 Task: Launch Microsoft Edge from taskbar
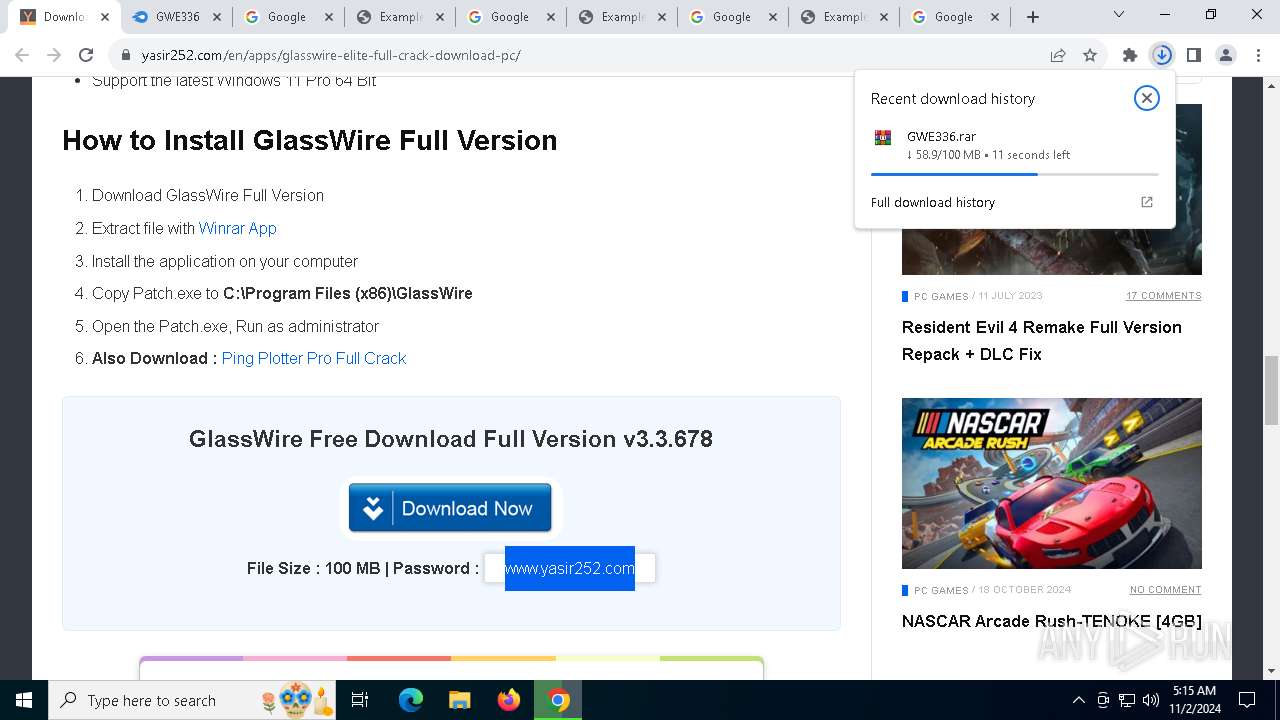pyautogui.click(x=411, y=700)
